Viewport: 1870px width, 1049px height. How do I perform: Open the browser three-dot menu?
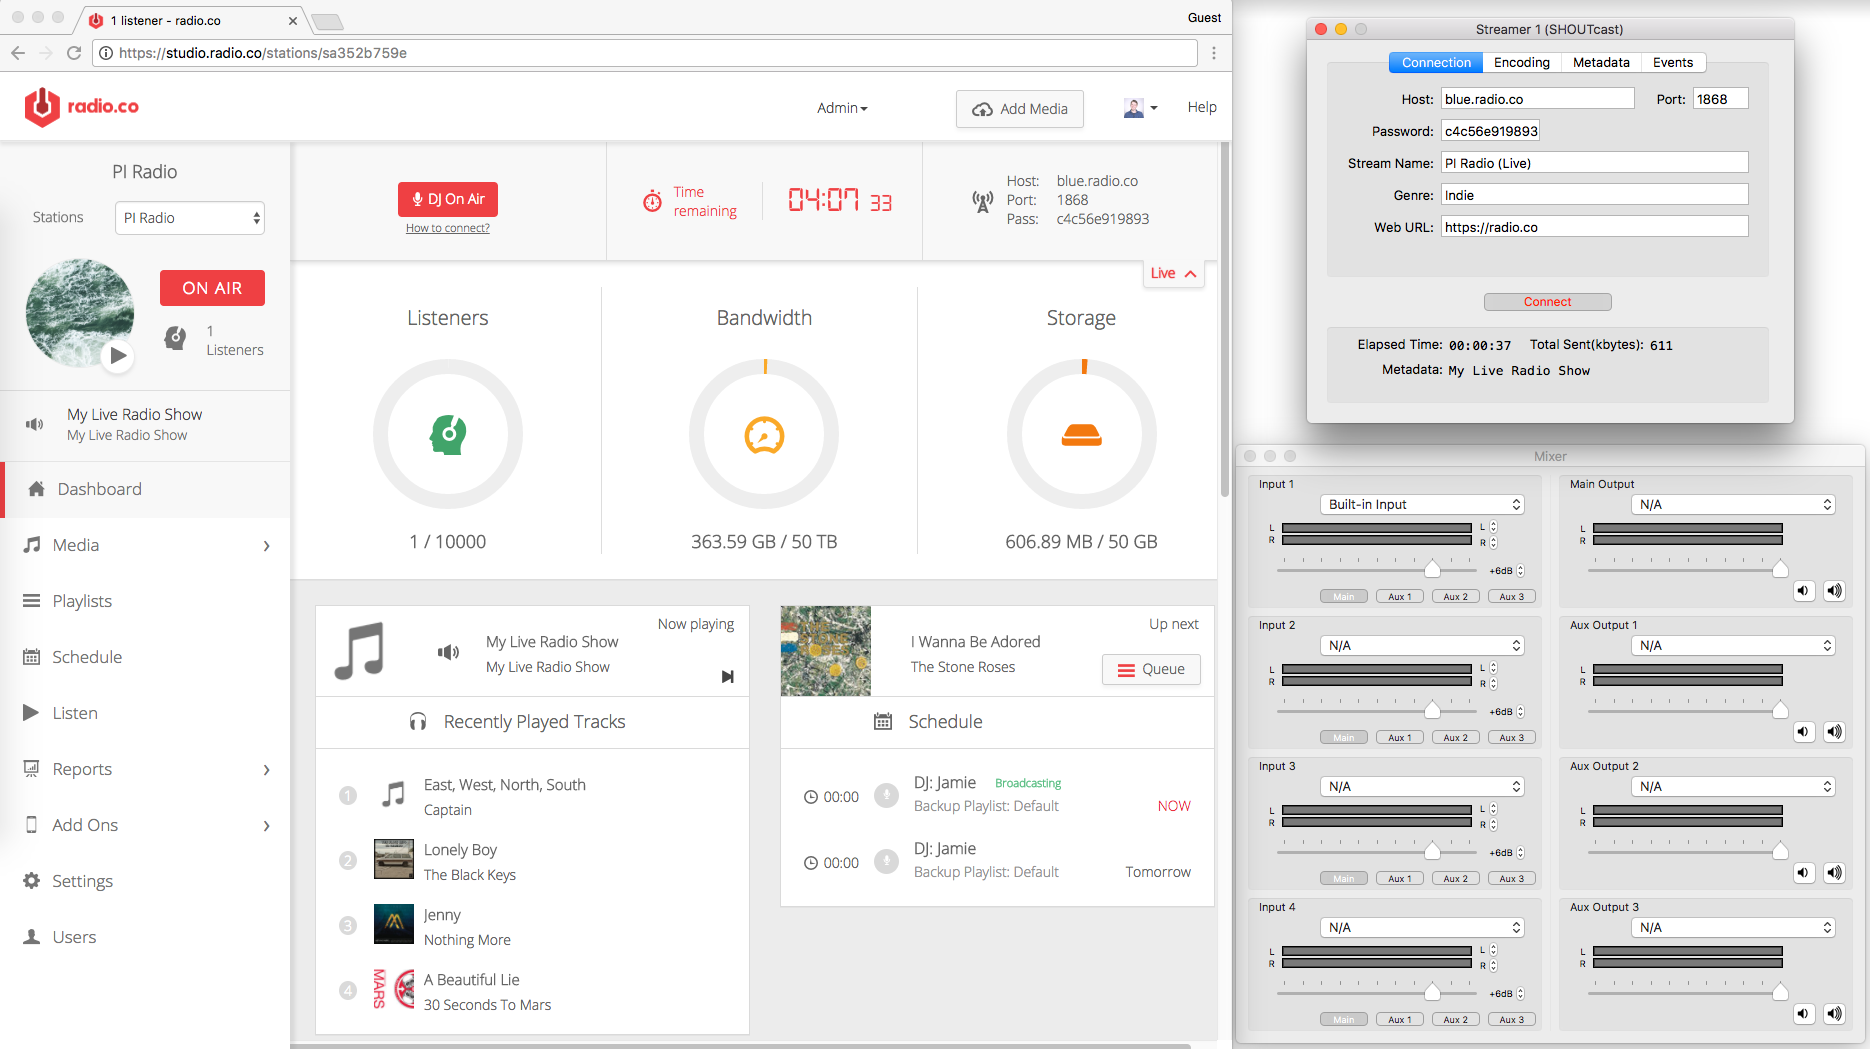[1214, 53]
